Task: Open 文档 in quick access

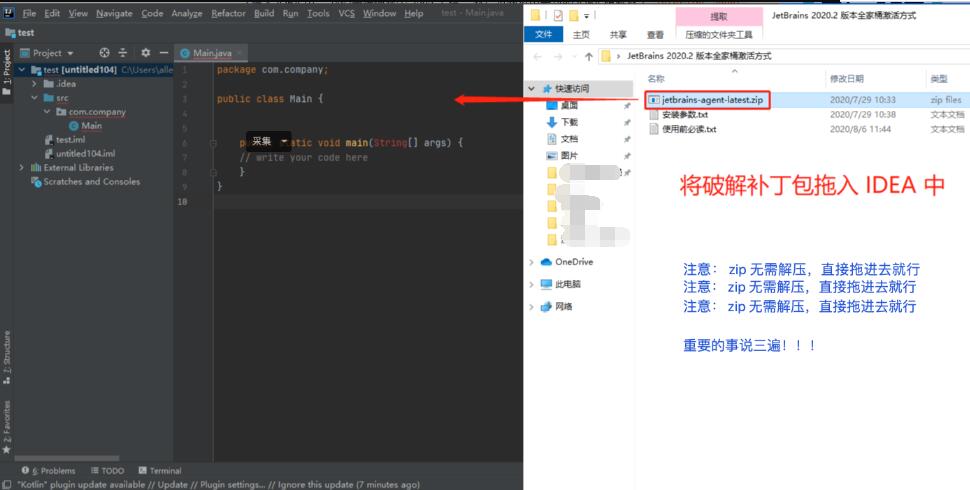Action: click(562, 139)
